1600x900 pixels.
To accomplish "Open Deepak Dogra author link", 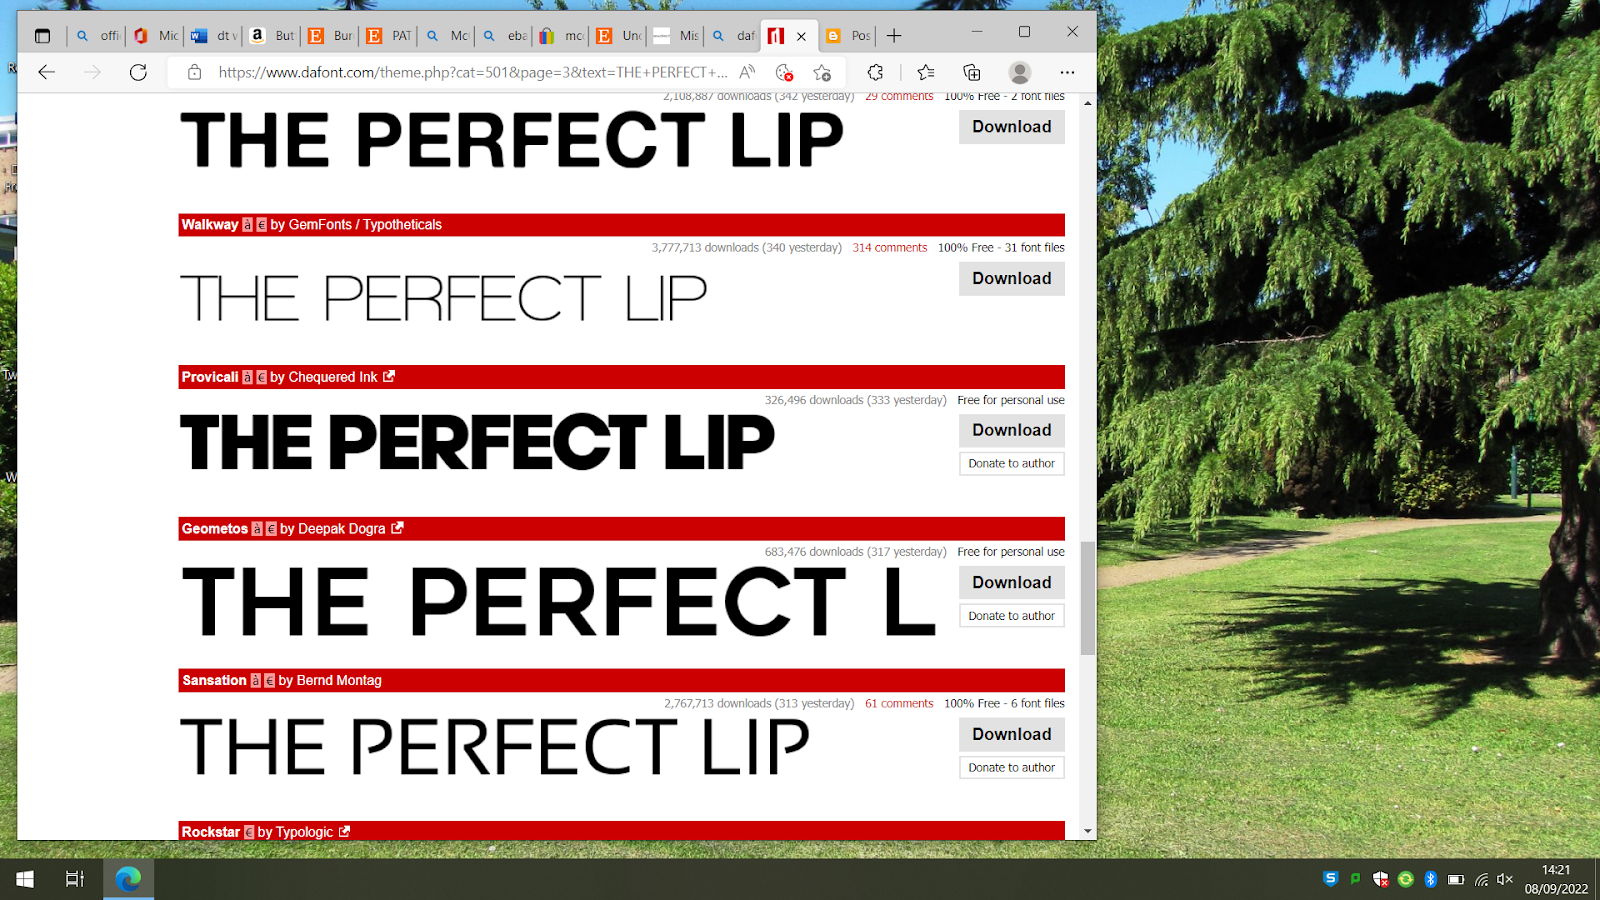I will 342,529.
